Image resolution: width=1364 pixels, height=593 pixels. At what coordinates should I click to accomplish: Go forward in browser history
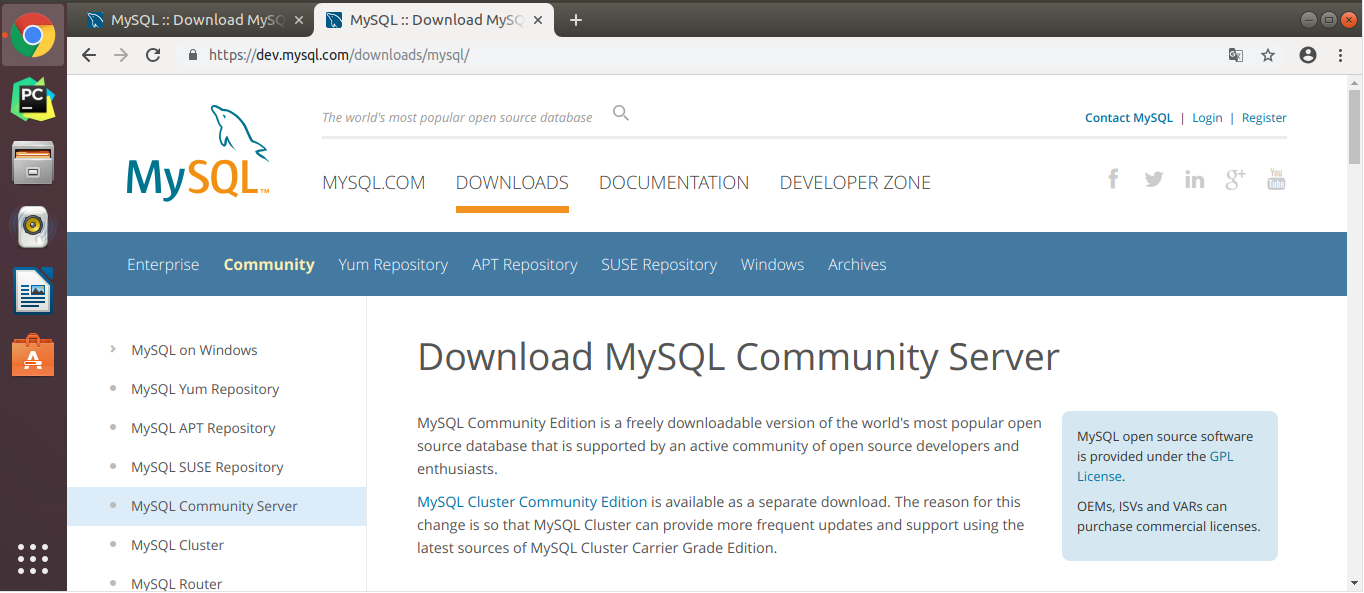click(121, 55)
